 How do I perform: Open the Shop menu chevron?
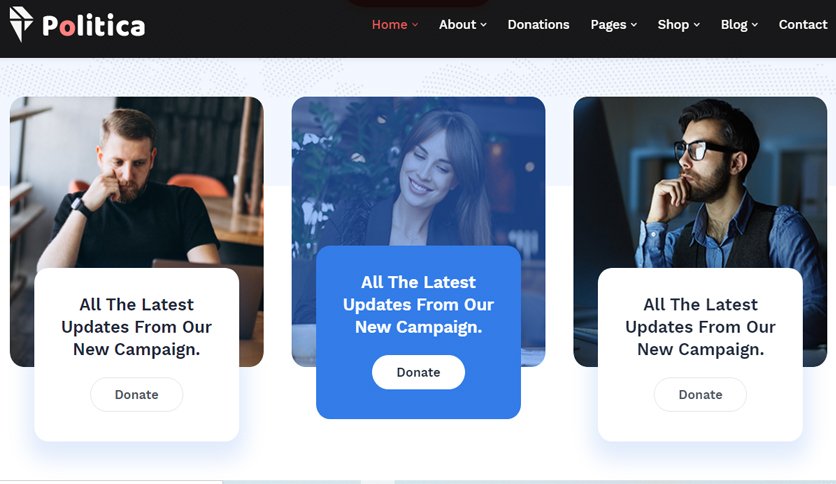(696, 25)
